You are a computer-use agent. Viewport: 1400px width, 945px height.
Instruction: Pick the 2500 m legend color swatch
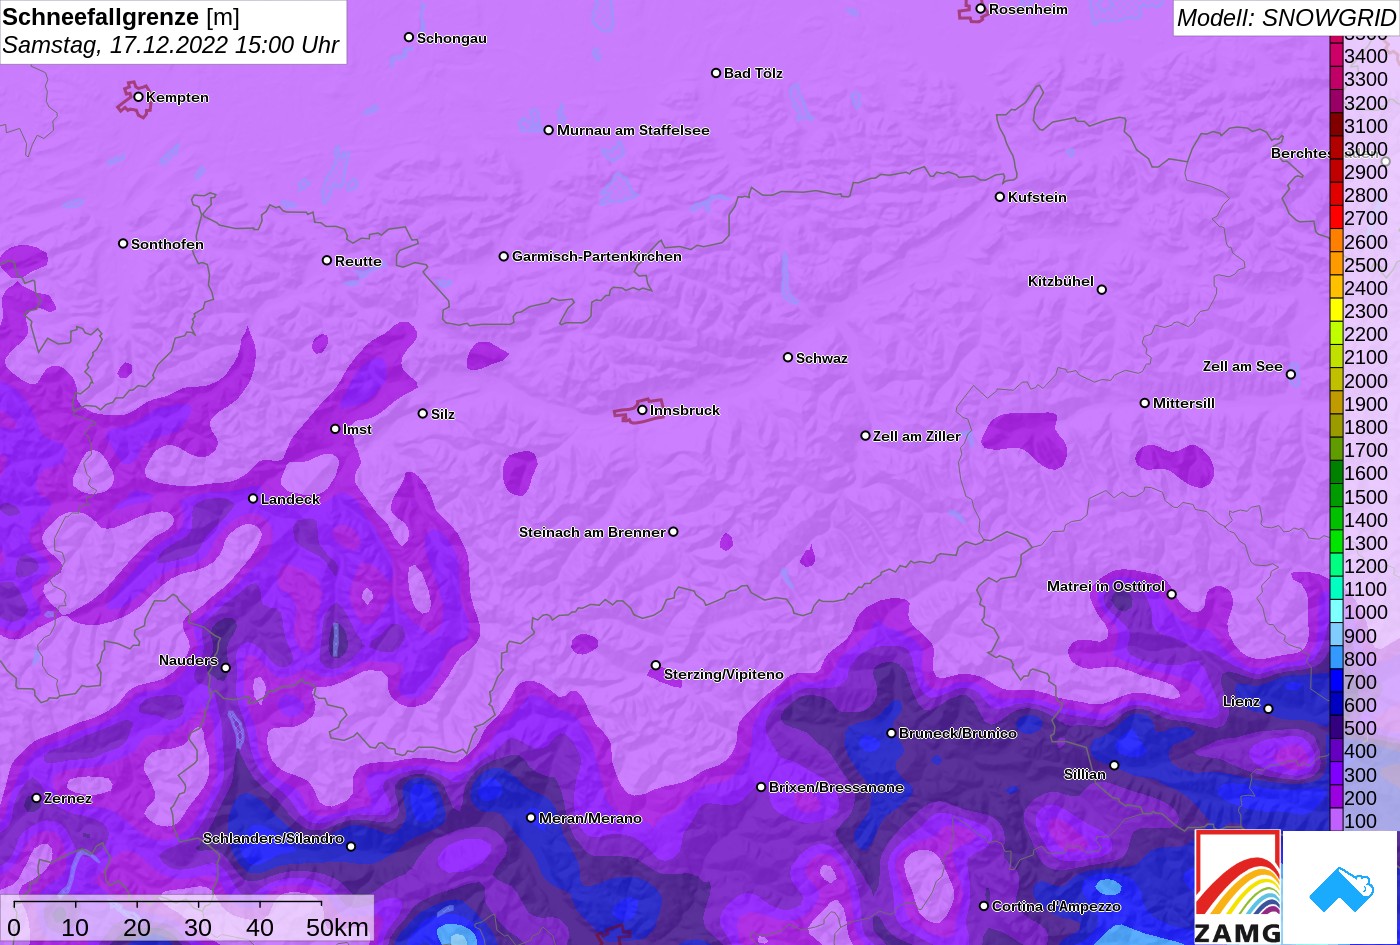pyautogui.click(x=1336, y=265)
